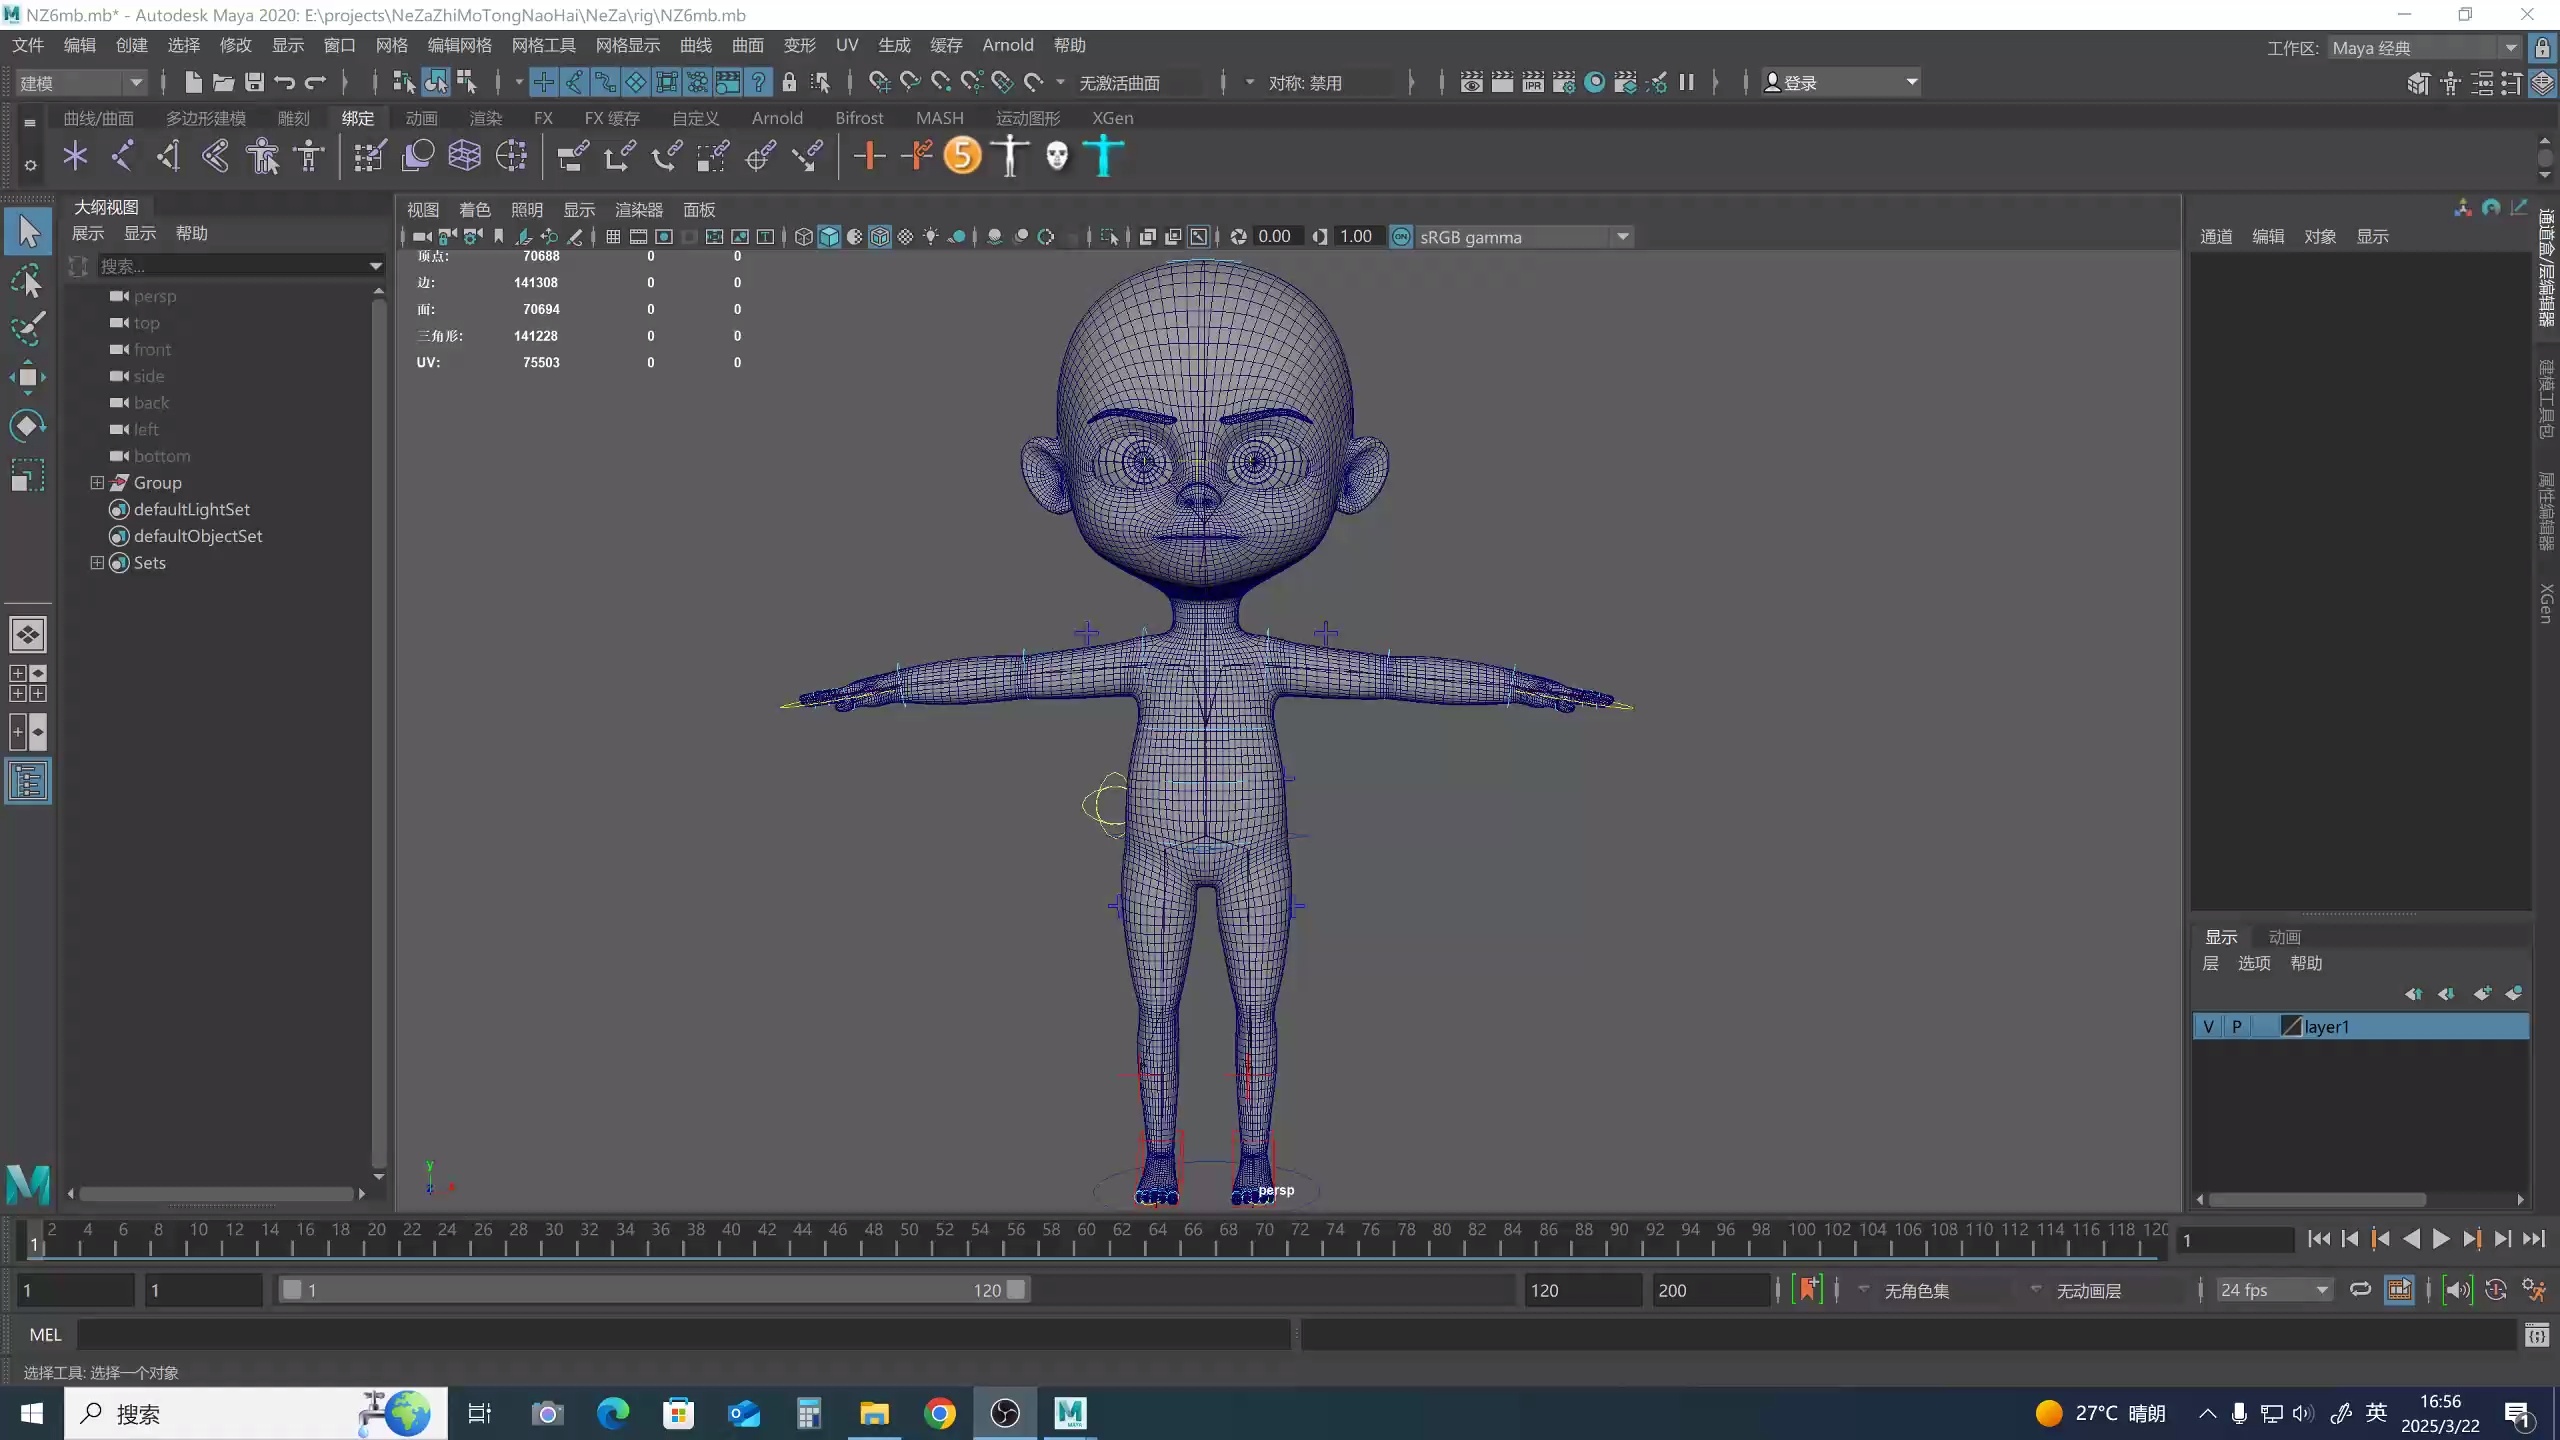Screen dimensions: 2560x1440
Task: Choose the Select tool in the left toolbox
Action: (27, 230)
